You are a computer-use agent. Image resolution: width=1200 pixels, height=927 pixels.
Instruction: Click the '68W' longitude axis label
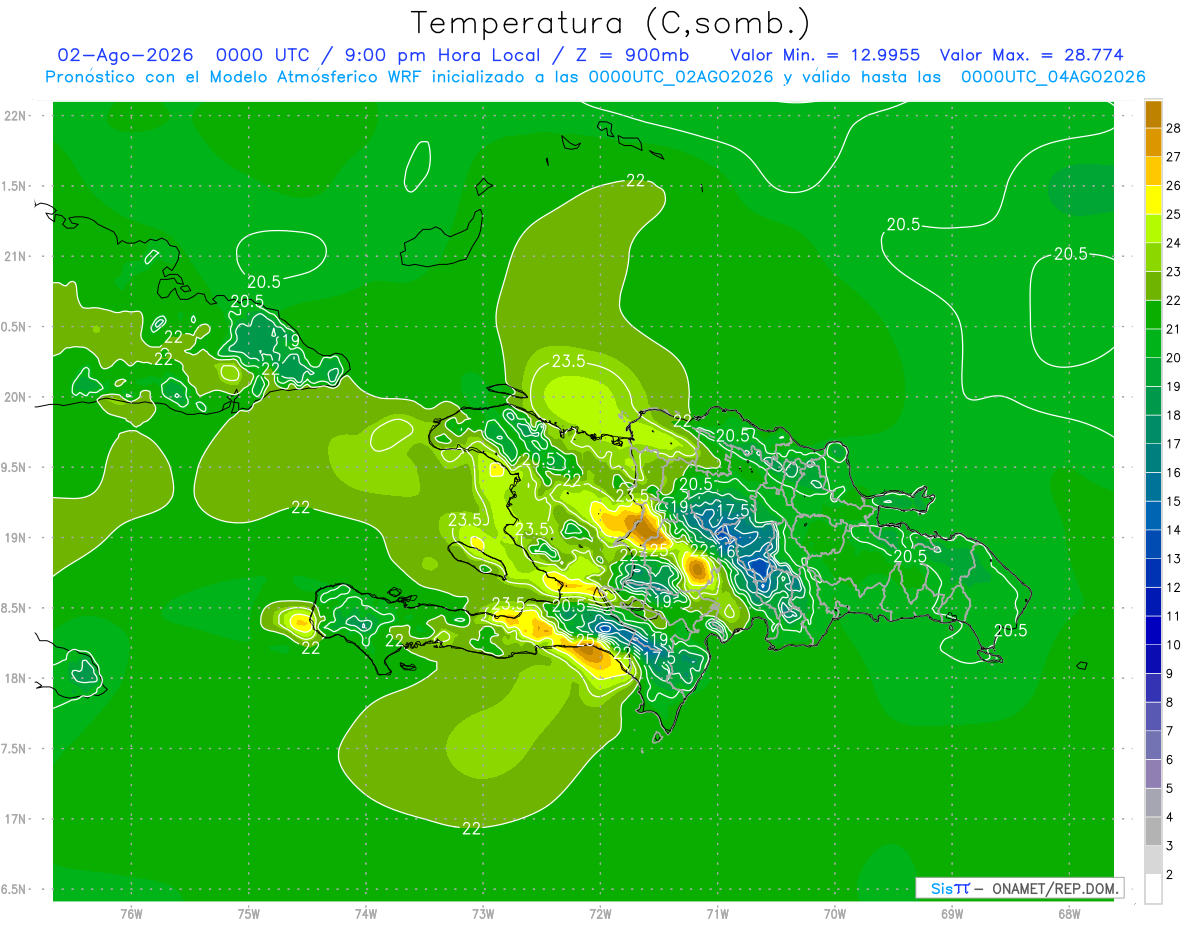(x=1069, y=914)
